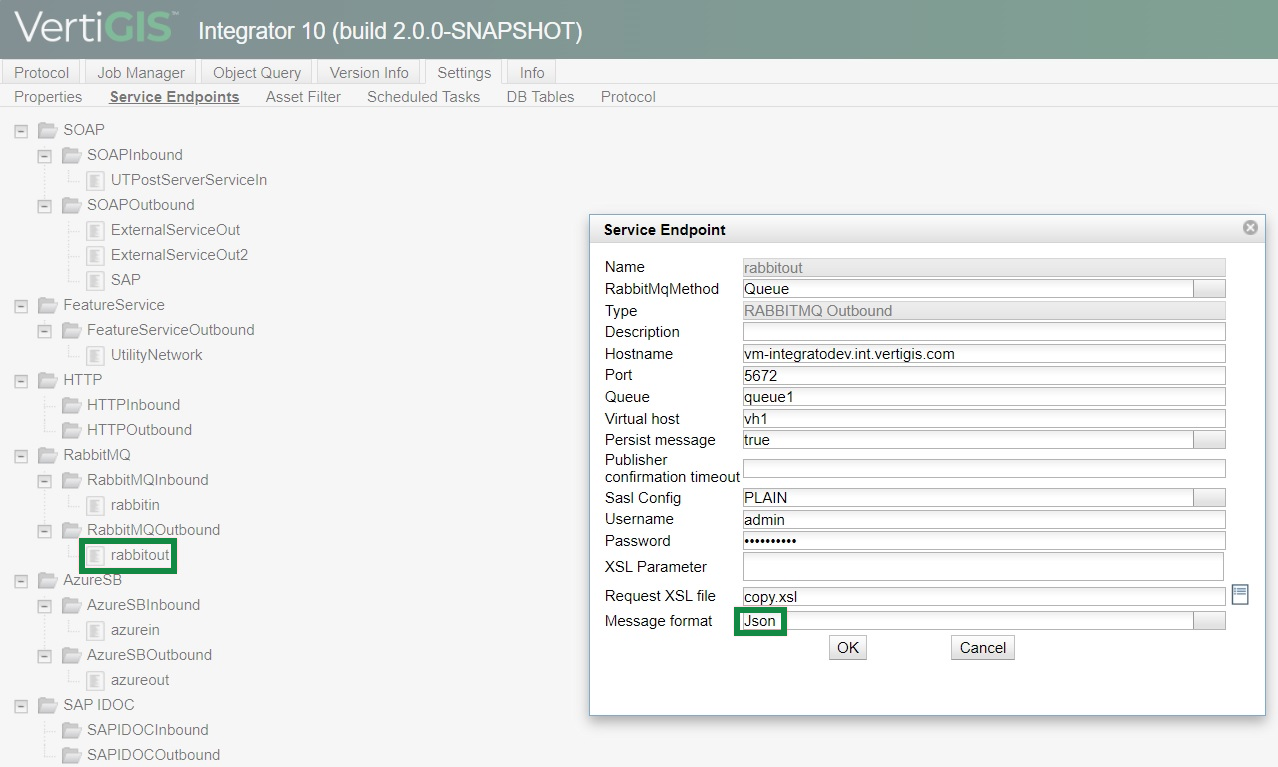Image resolution: width=1278 pixels, height=767 pixels.
Task: Click the HTTPInbound folder icon
Action: coord(71,405)
